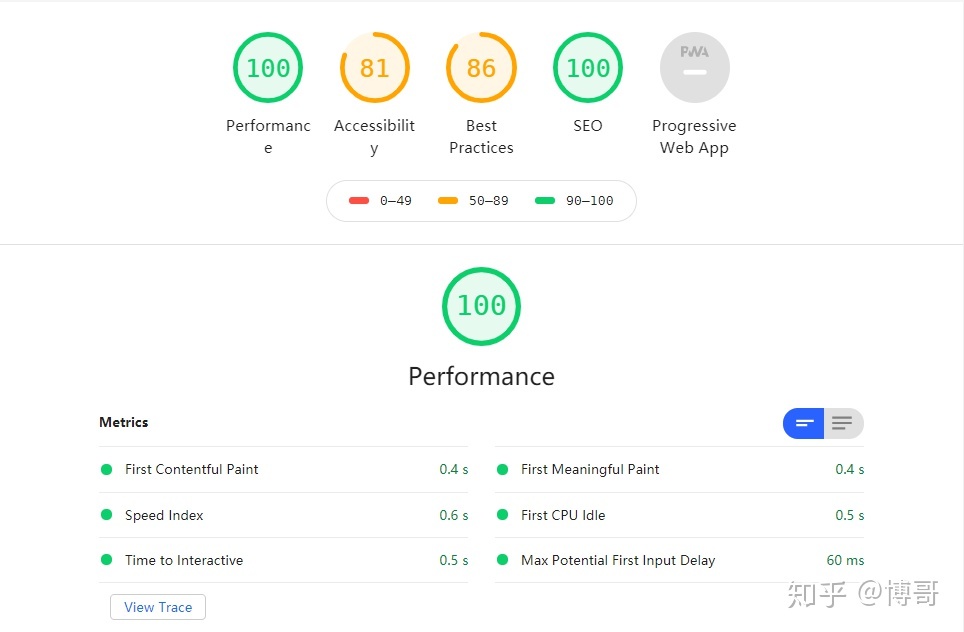Click the green 90–100 legend swatch
The height and width of the screenshot is (632, 964).
pos(545,200)
